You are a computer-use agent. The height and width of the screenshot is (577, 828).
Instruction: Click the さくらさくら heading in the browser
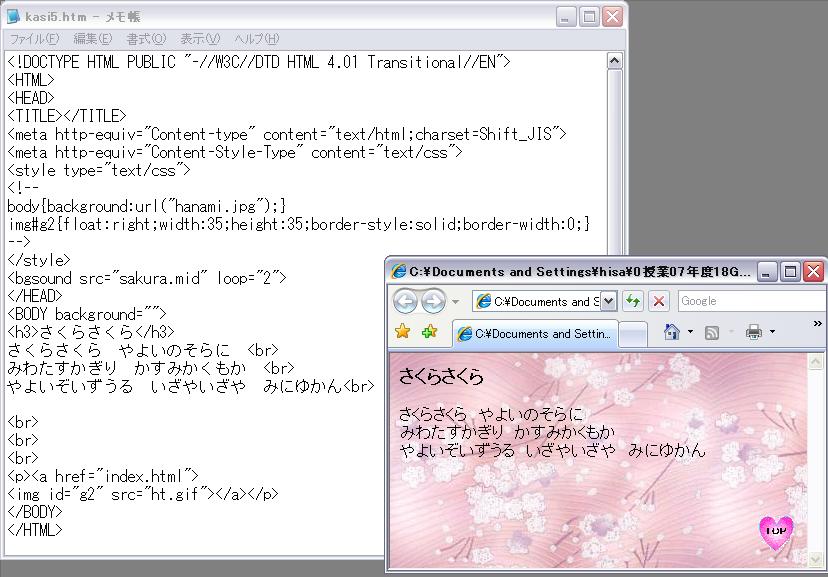click(x=441, y=376)
